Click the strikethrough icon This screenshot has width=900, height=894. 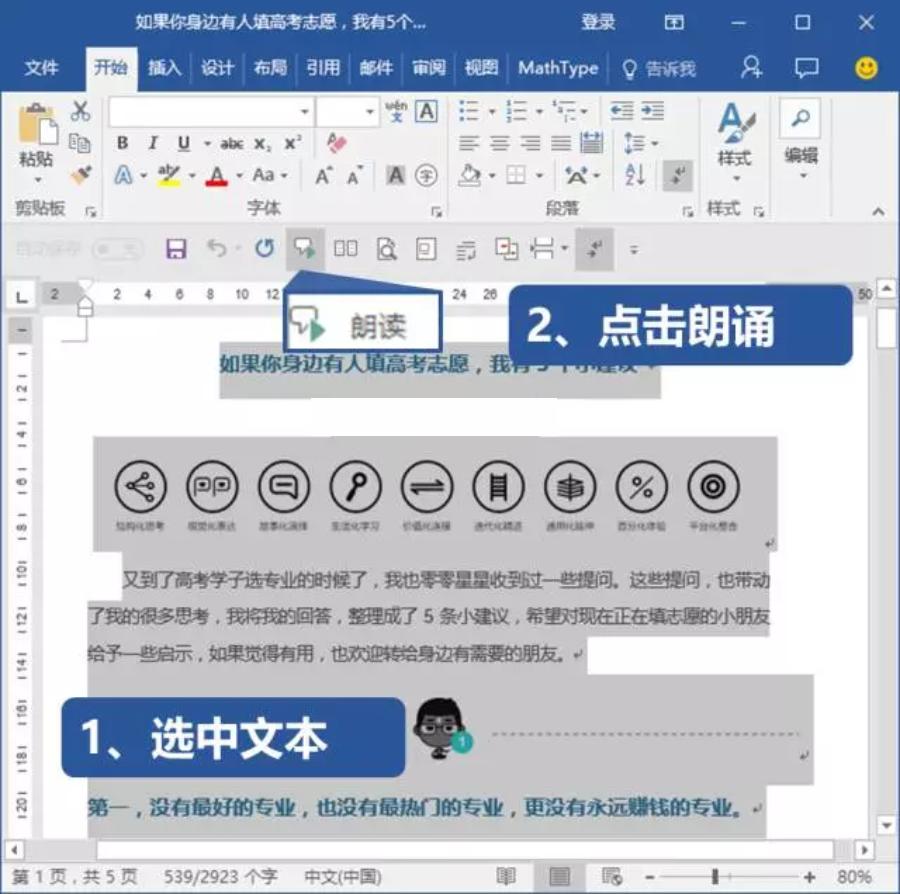pos(231,142)
